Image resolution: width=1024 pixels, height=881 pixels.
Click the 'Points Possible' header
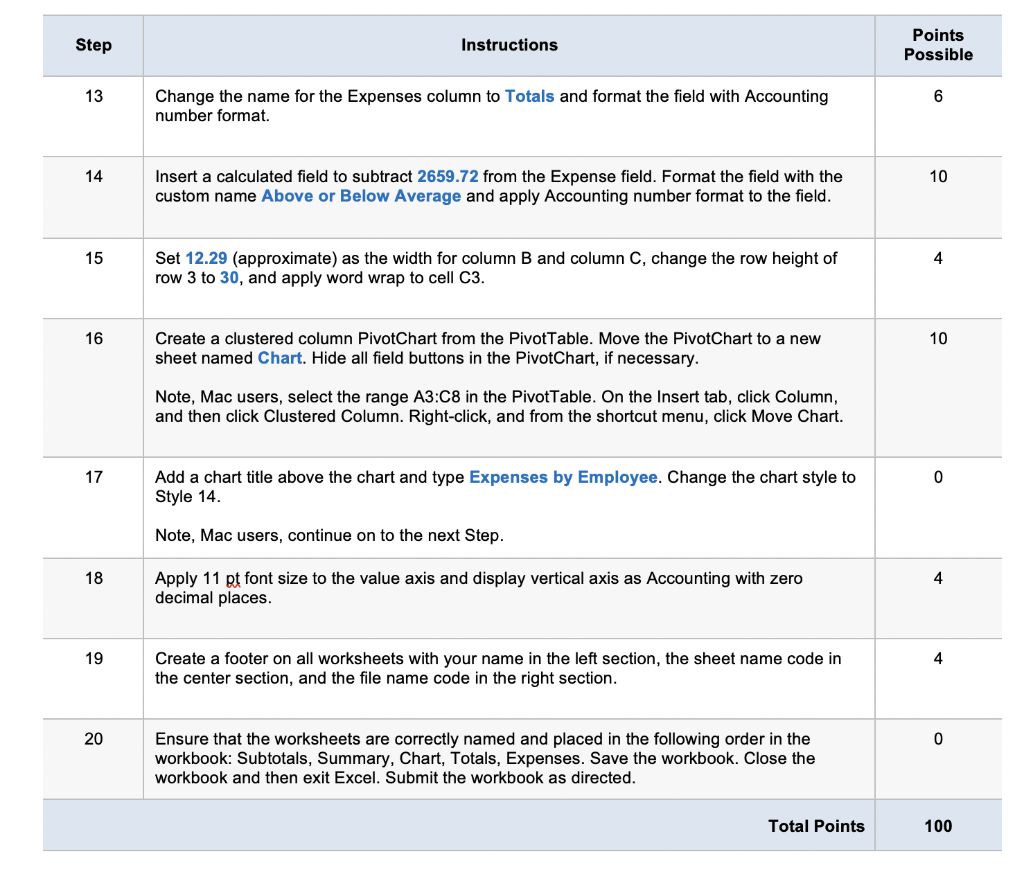point(938,45)
